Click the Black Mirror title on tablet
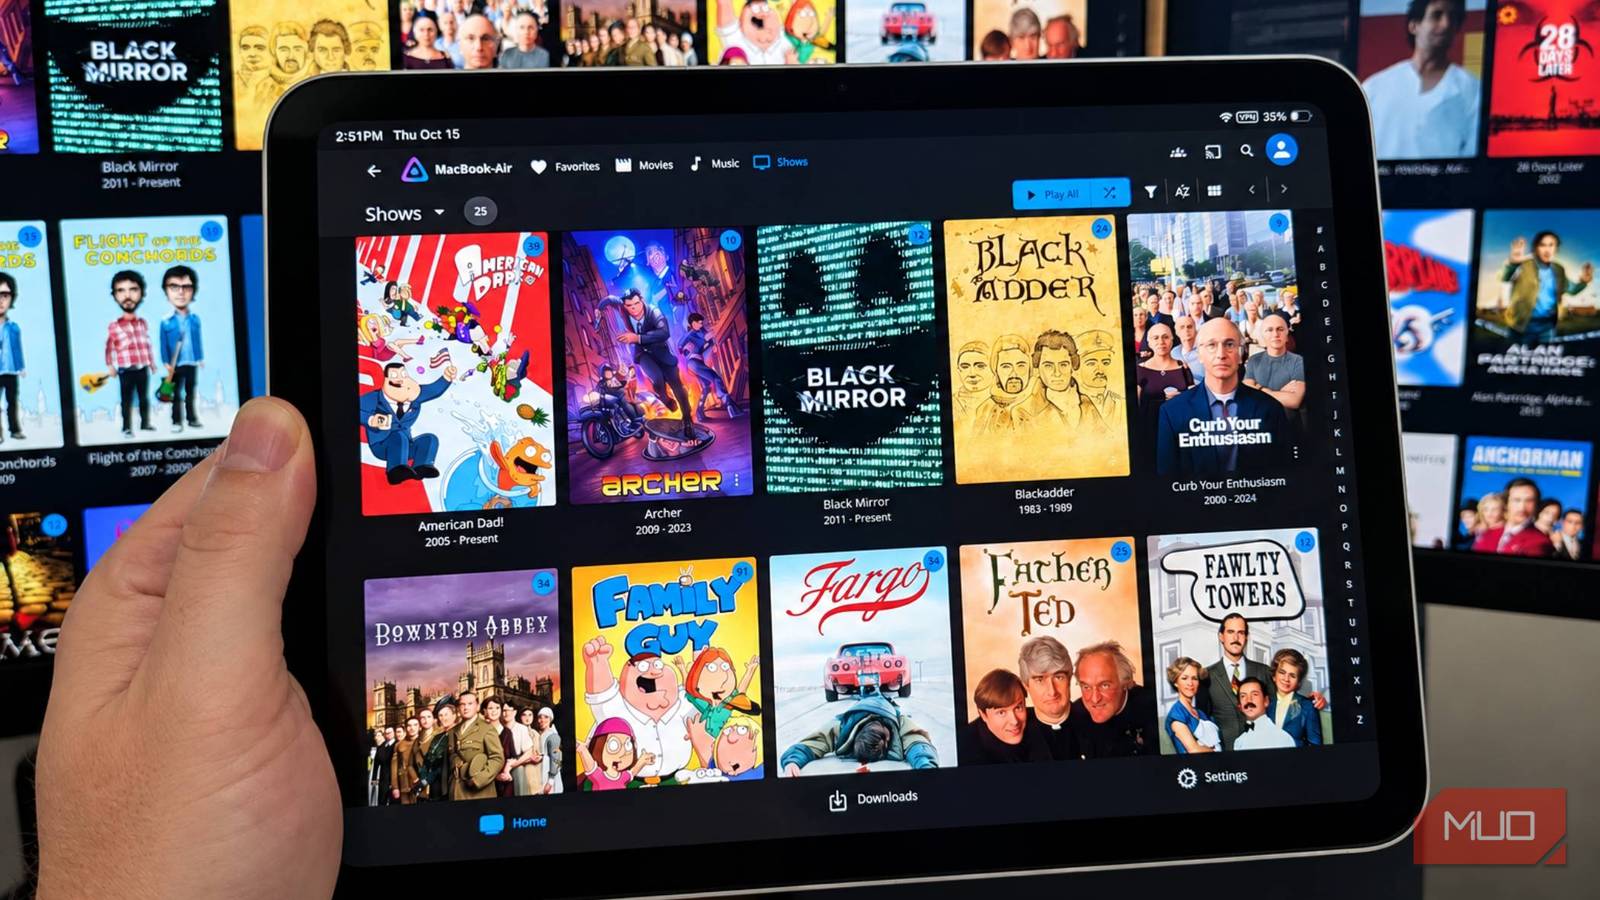This screenshot has height=900, width=1600. [x=856, y=503]
